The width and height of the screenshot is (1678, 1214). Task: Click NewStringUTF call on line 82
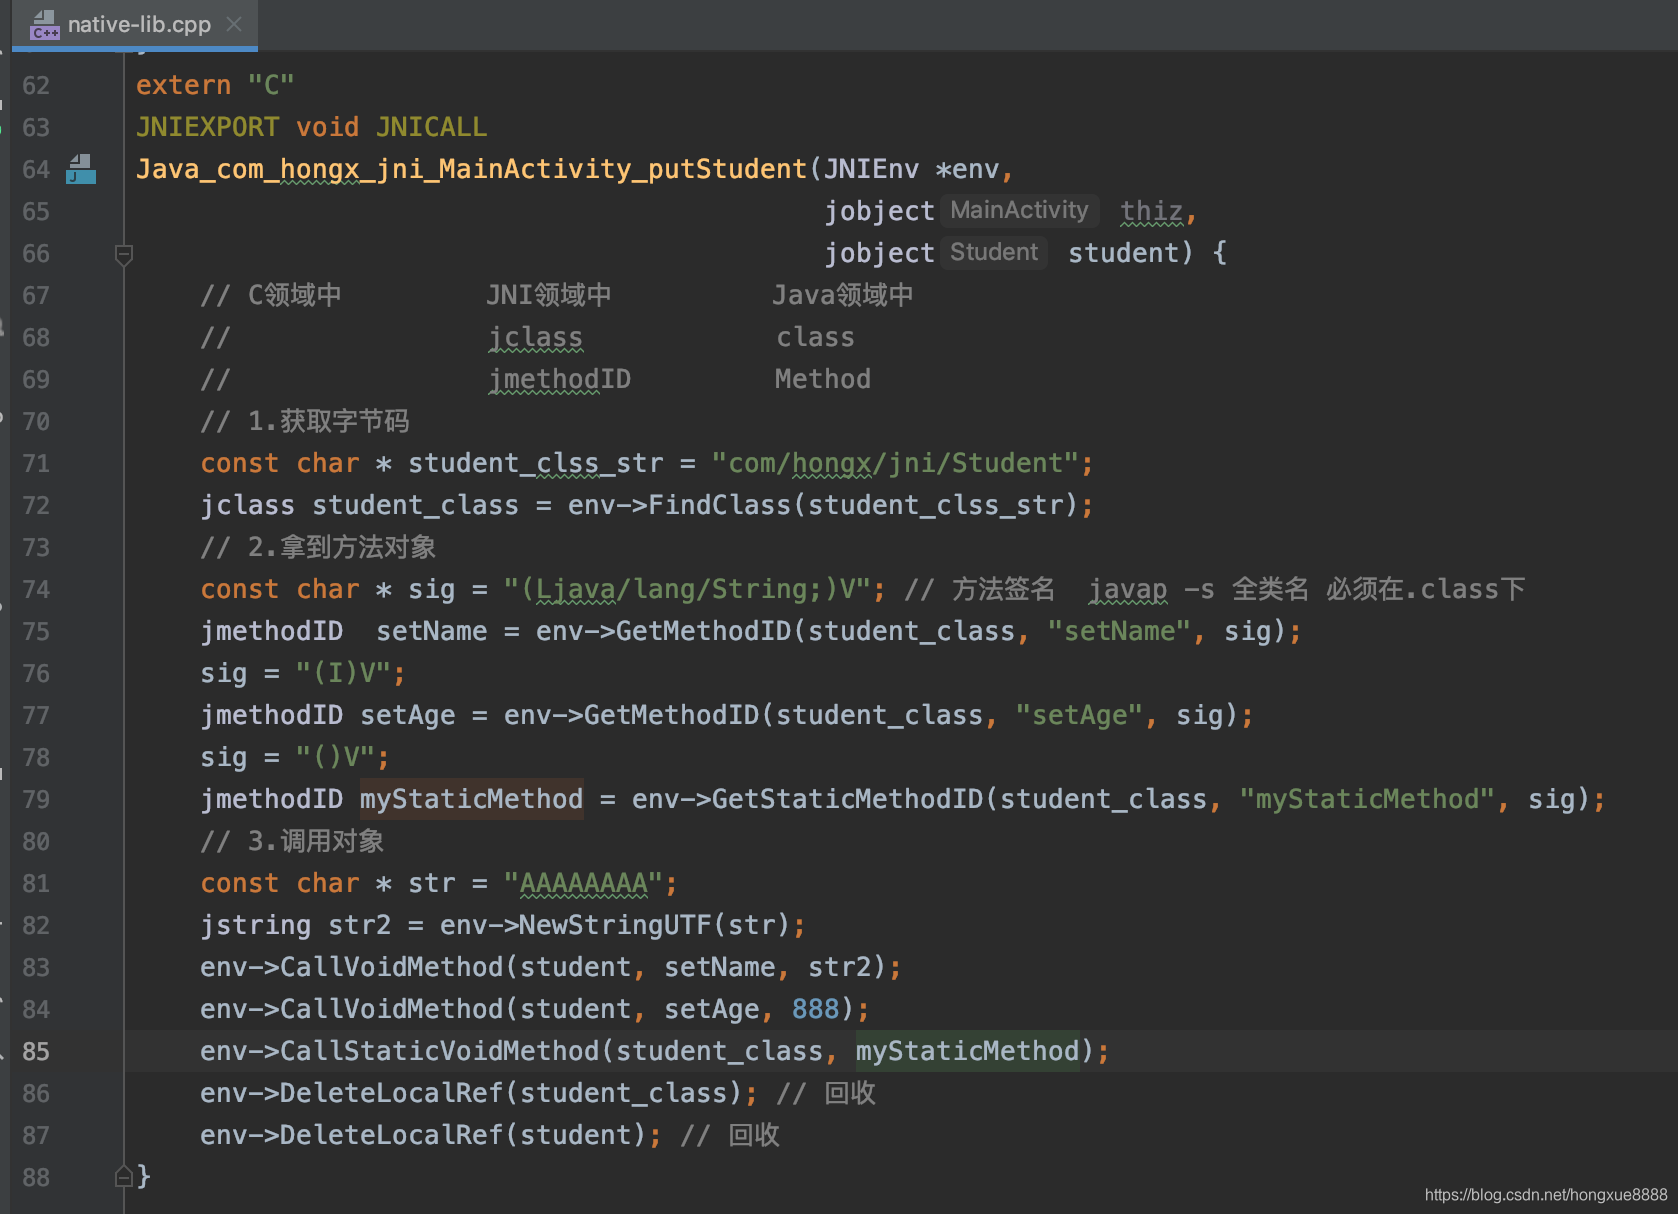[615, 925]
